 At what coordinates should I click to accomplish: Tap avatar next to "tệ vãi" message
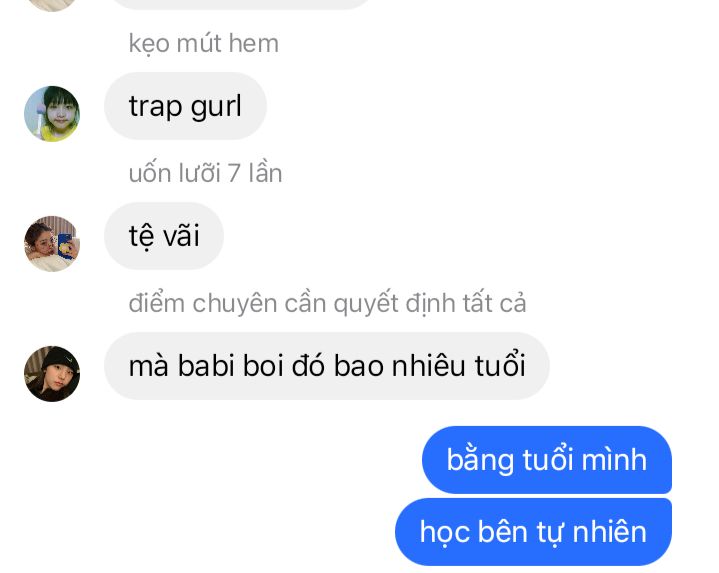(x=52, y=244)
